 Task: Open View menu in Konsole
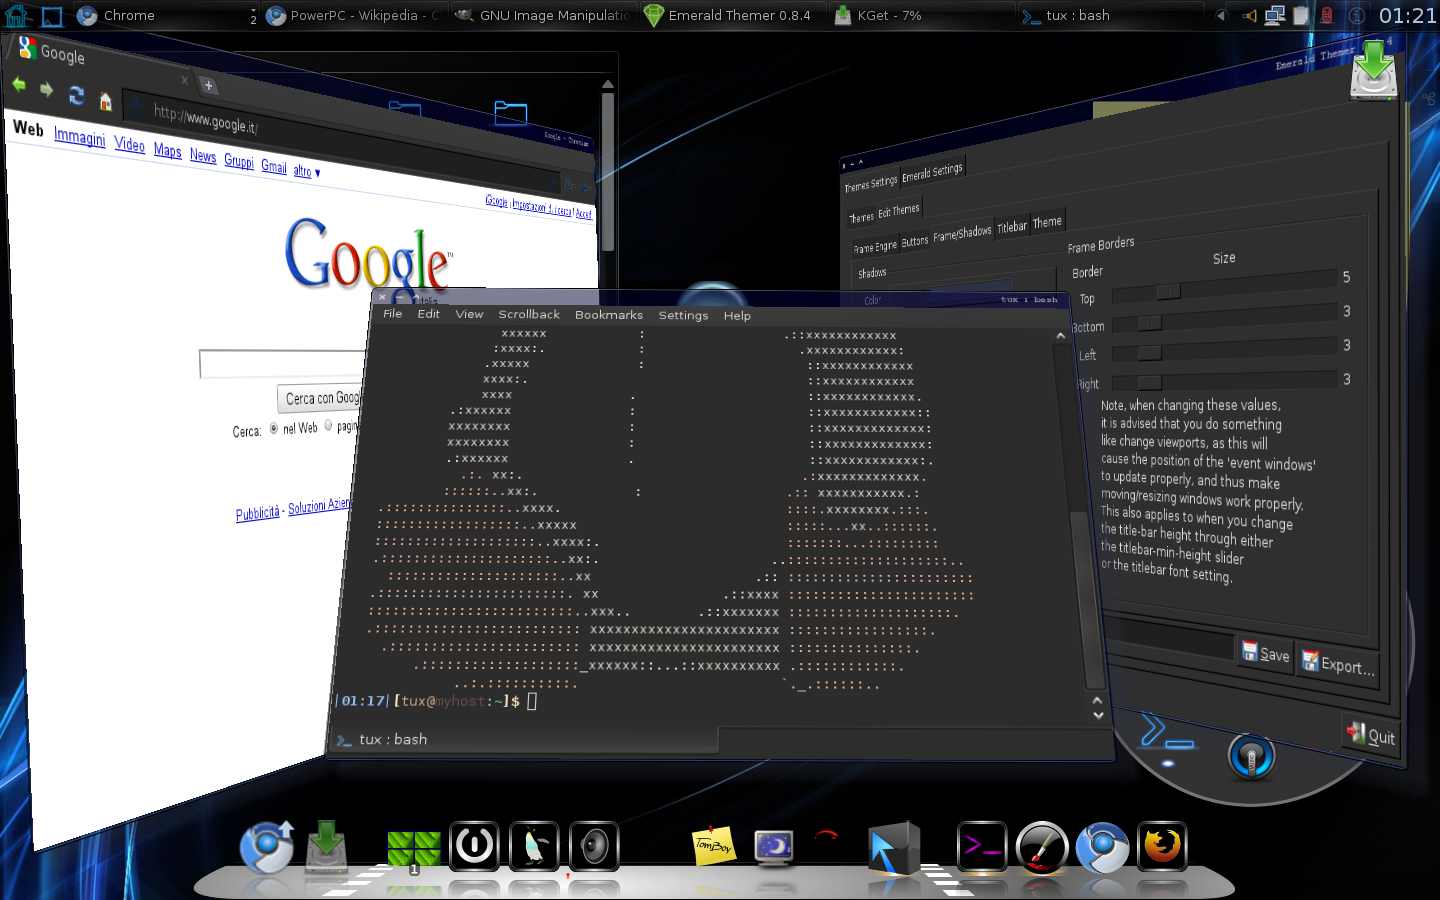point(469,314)
